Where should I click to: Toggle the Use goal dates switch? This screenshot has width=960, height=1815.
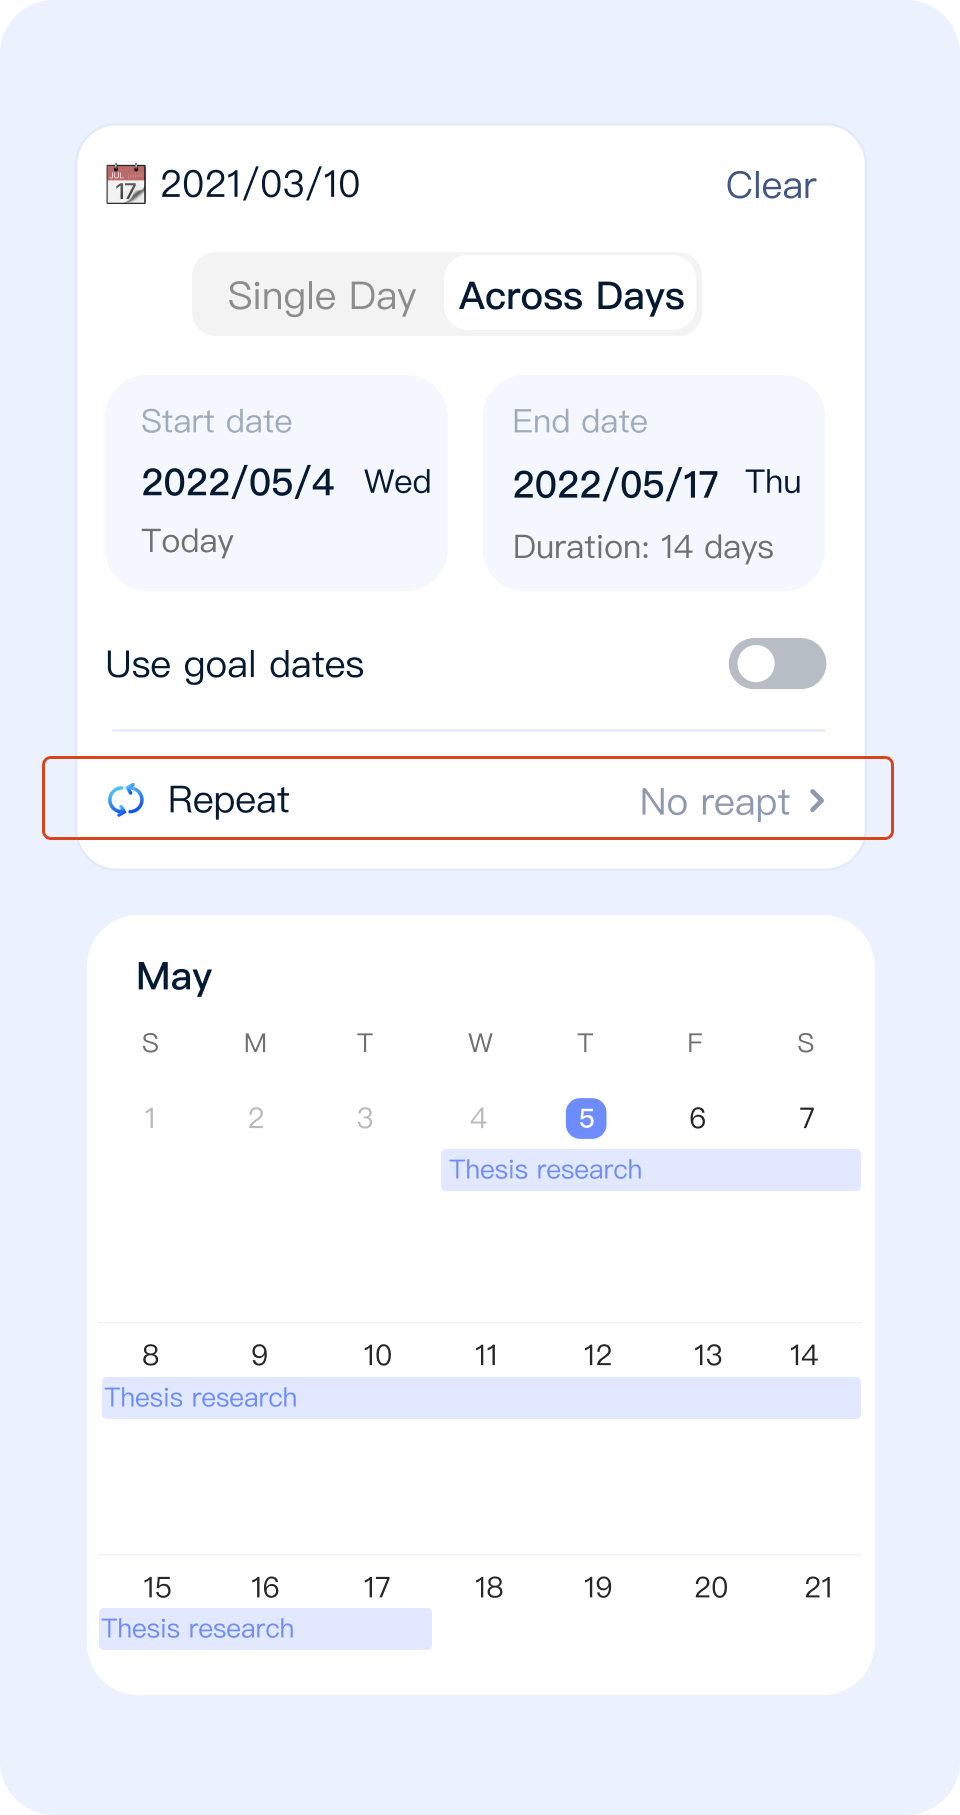(x=777, y=664)
